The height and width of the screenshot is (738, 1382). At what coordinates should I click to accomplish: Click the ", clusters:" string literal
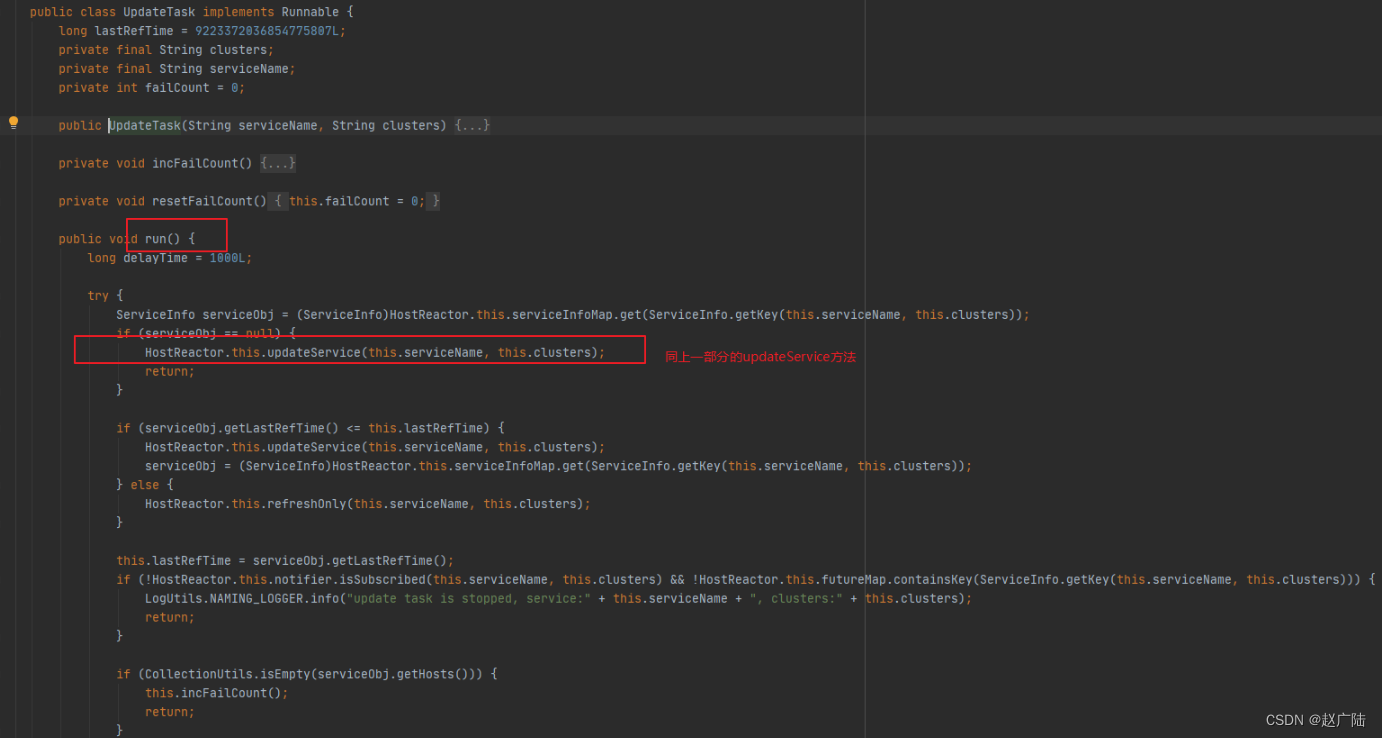[x=796, y=599]
